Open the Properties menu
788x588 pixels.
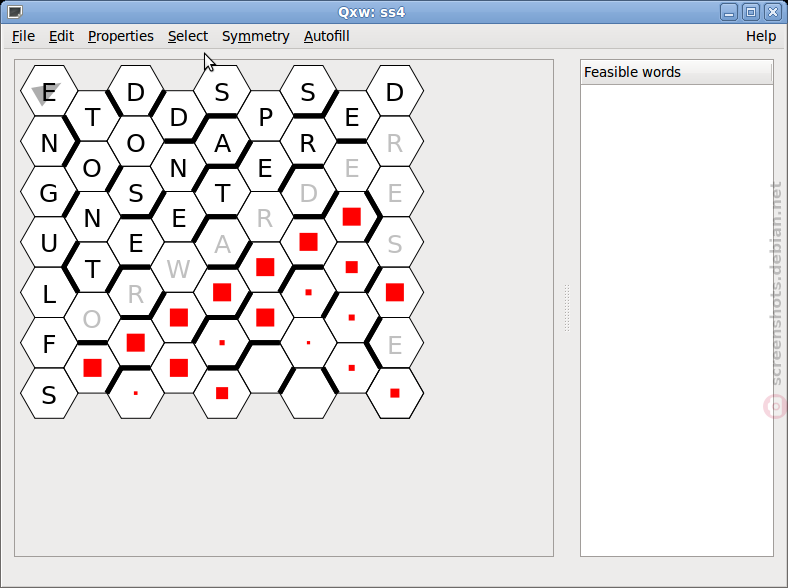coord(121,36)
